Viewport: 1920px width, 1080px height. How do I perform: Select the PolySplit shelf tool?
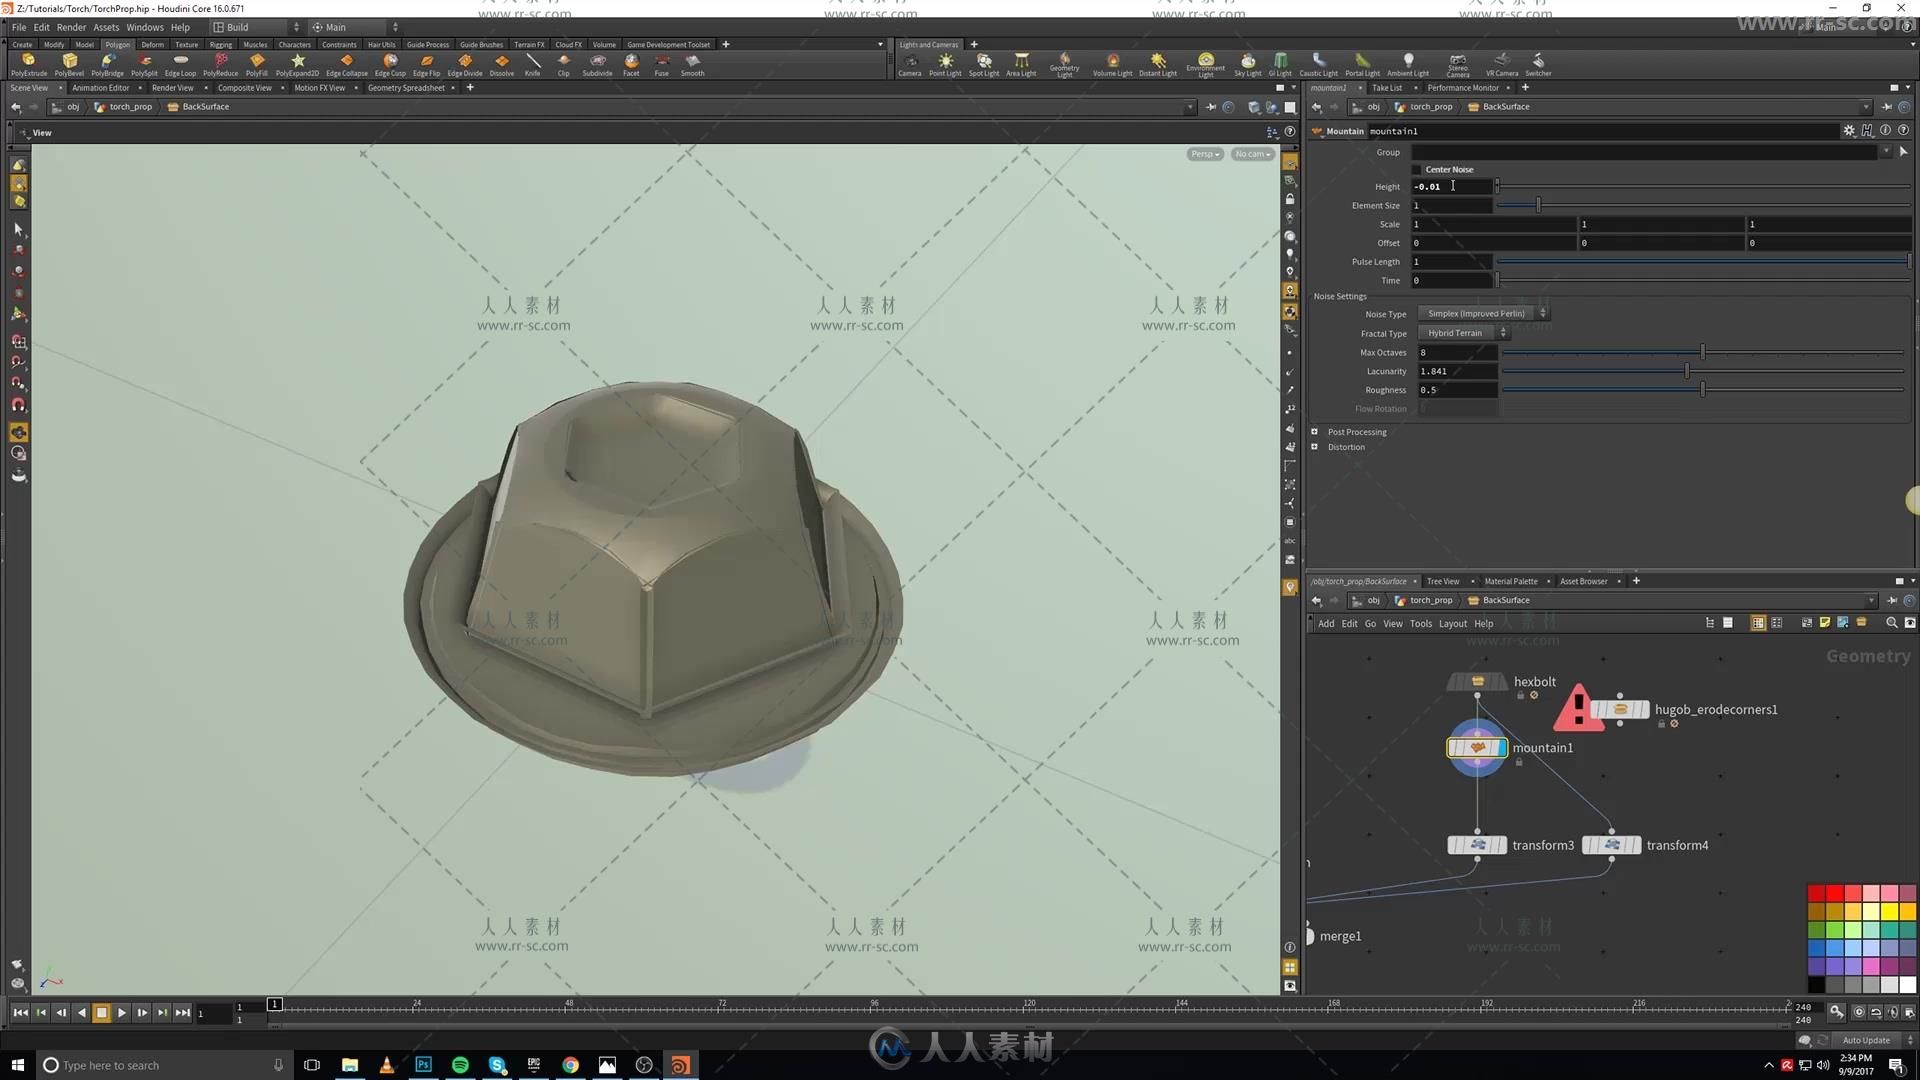144,65
